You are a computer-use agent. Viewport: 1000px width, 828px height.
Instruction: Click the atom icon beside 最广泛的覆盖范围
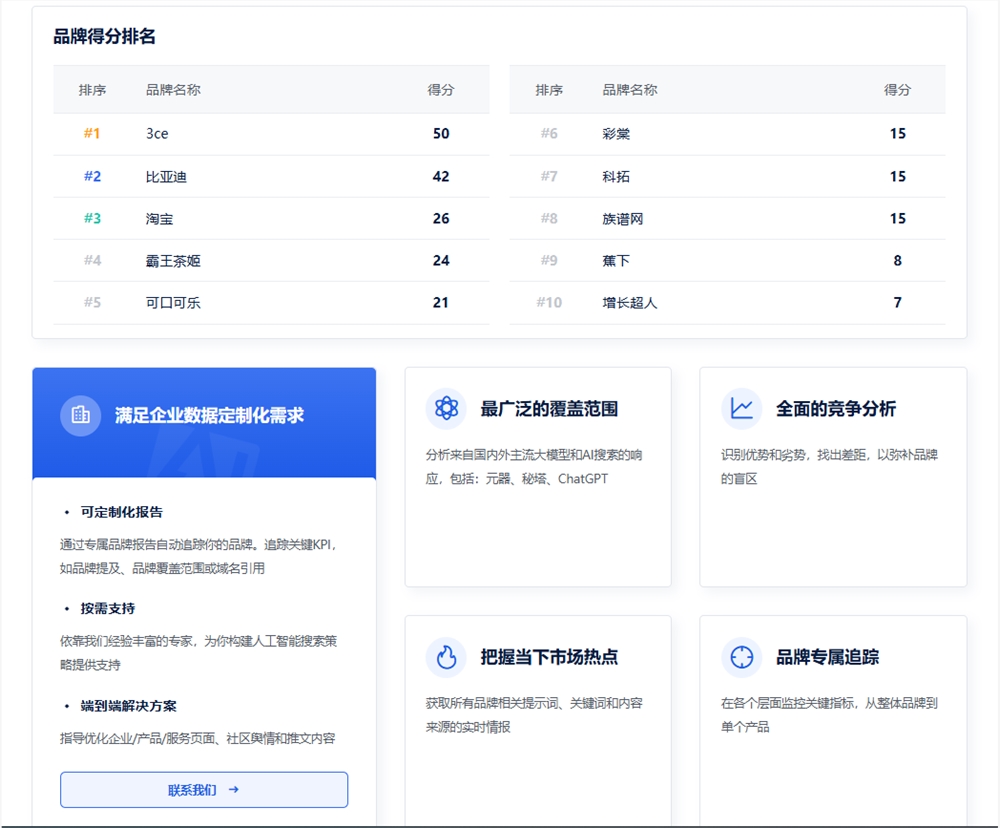pyautogui.click(x=446, y=408)
